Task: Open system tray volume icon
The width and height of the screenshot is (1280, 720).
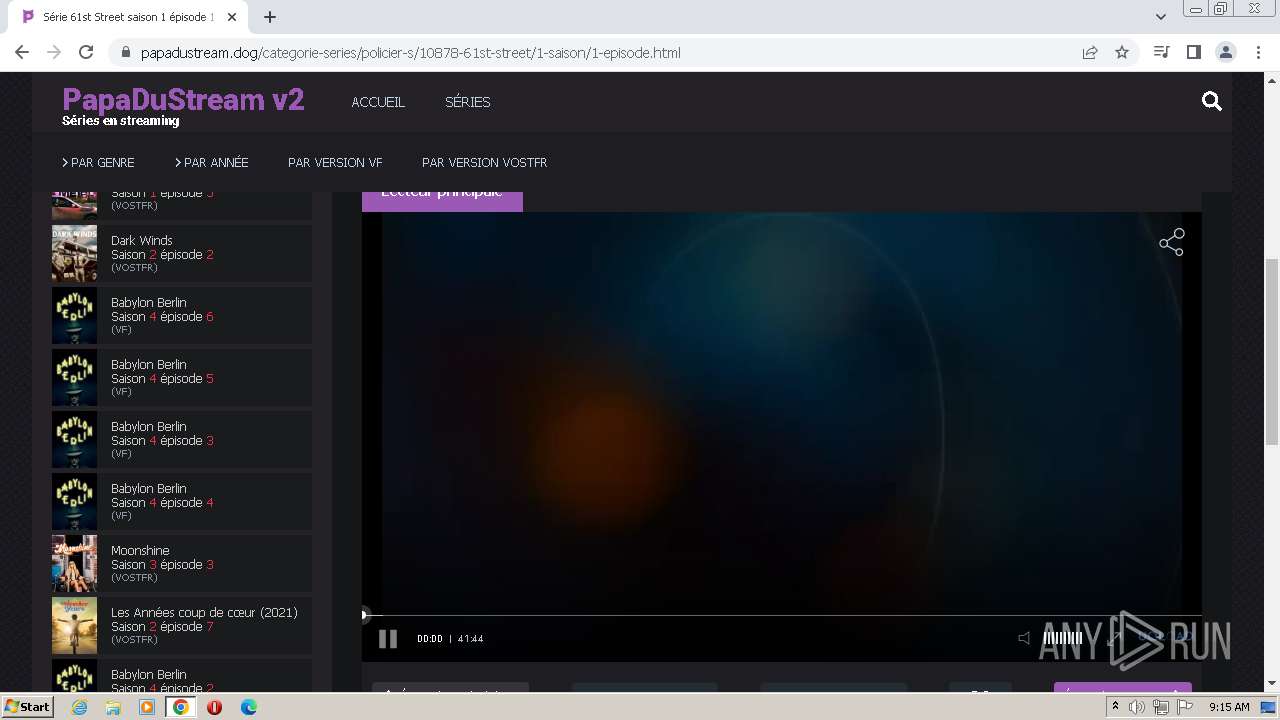Action: tap(1138, 707)
